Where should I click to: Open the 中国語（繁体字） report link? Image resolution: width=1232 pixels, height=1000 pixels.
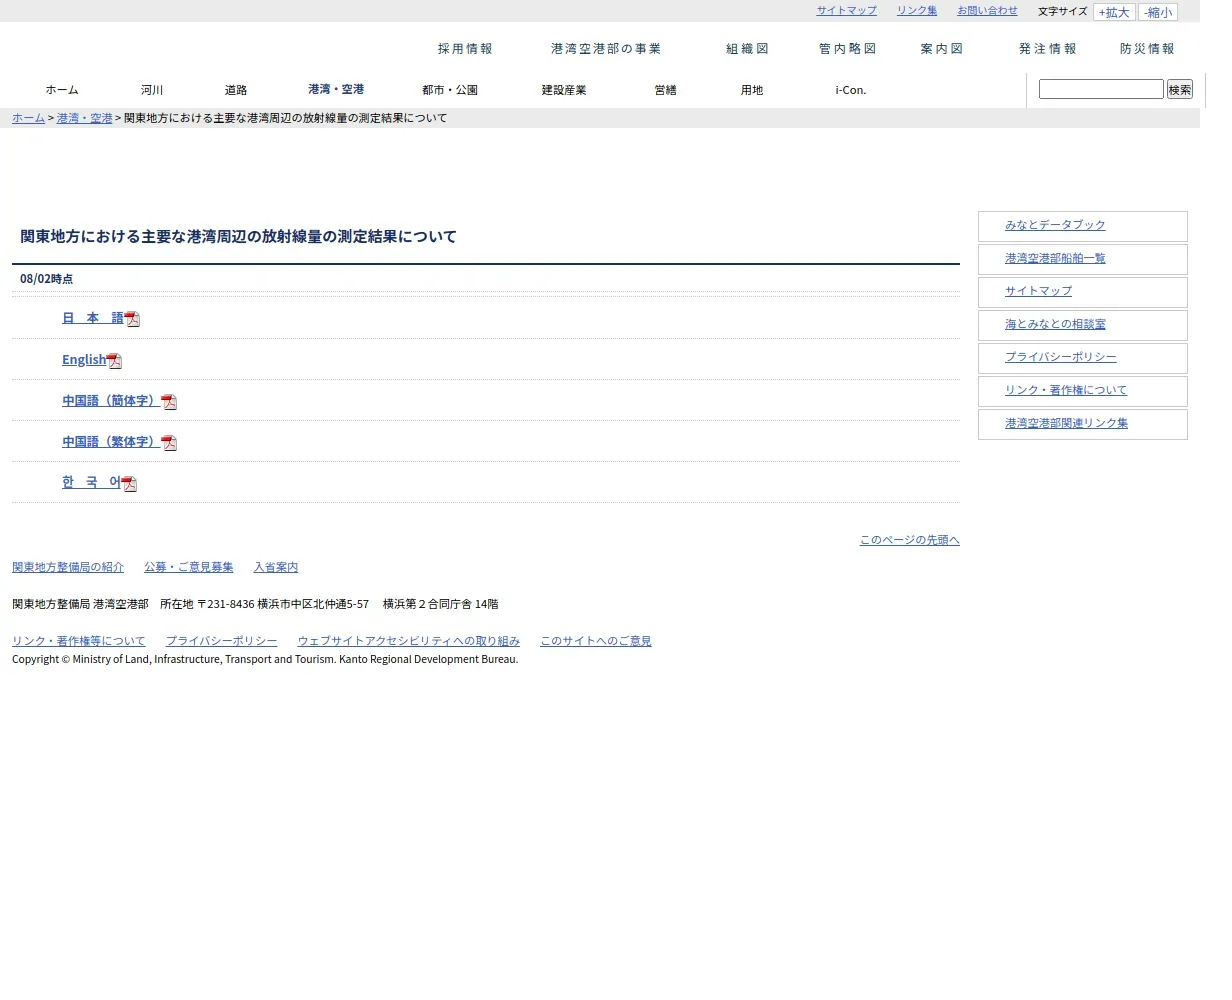(x=111, y=442)
